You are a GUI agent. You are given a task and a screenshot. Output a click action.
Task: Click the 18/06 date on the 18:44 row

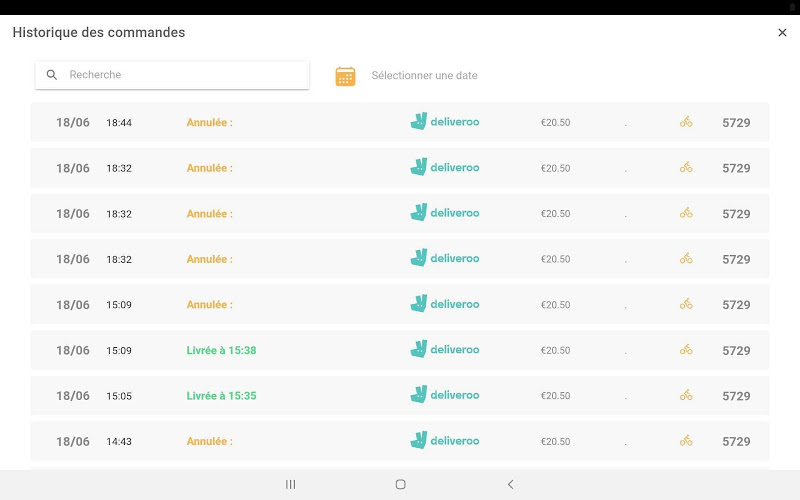pyautogui.click(x=73, y=122)
